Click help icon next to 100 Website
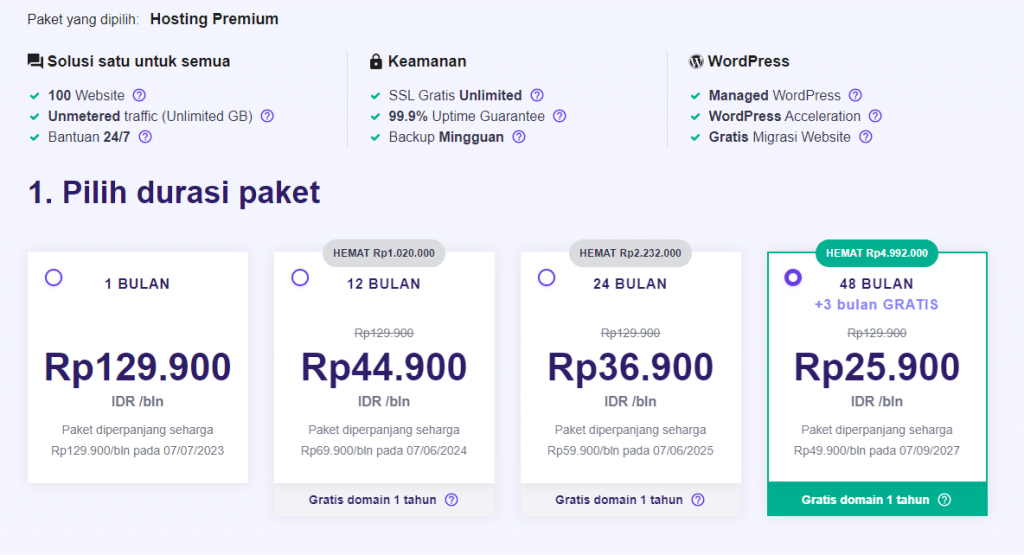 (x=139, y=96)
